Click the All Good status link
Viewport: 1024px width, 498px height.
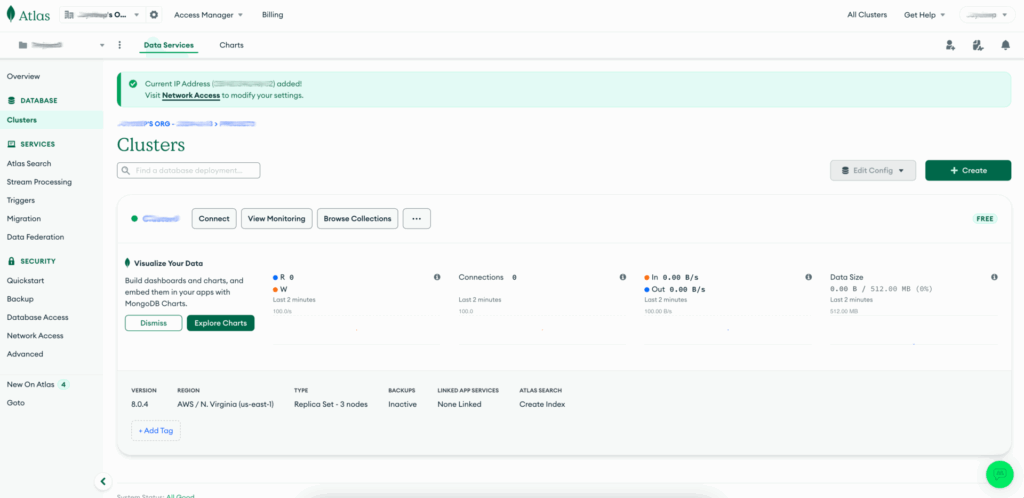click(x=180, y=495)
